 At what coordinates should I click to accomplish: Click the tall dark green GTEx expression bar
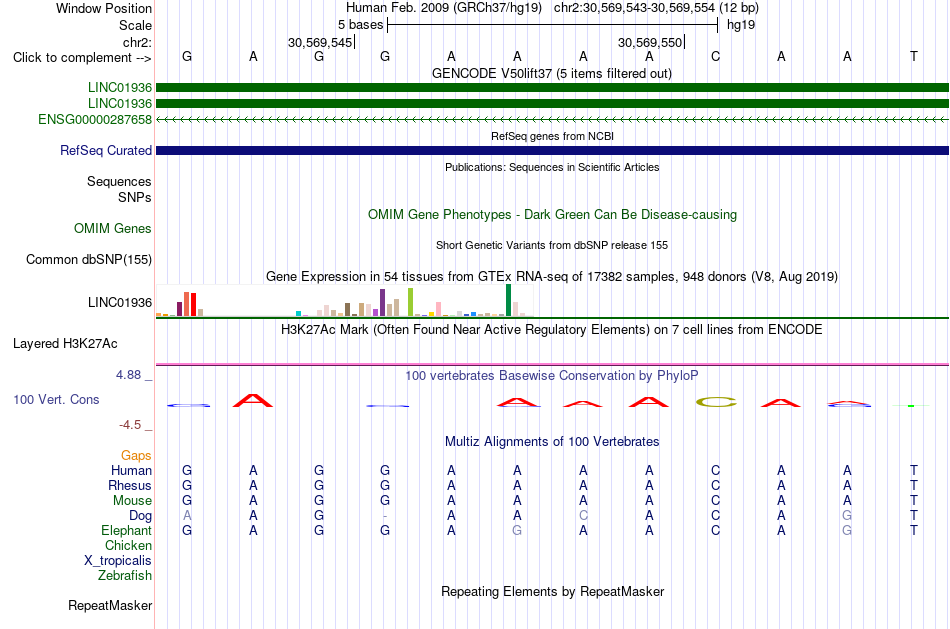click(x=508, y=300)
